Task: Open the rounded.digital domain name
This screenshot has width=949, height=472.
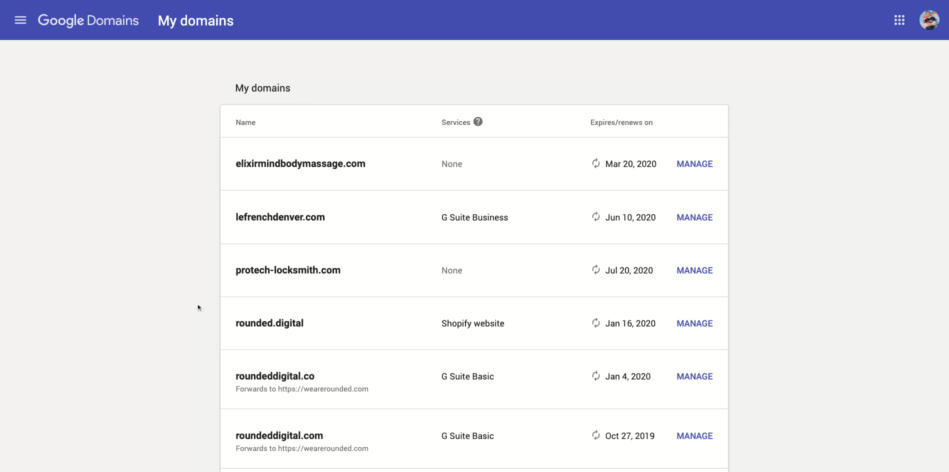Action: tap(269, 323)
